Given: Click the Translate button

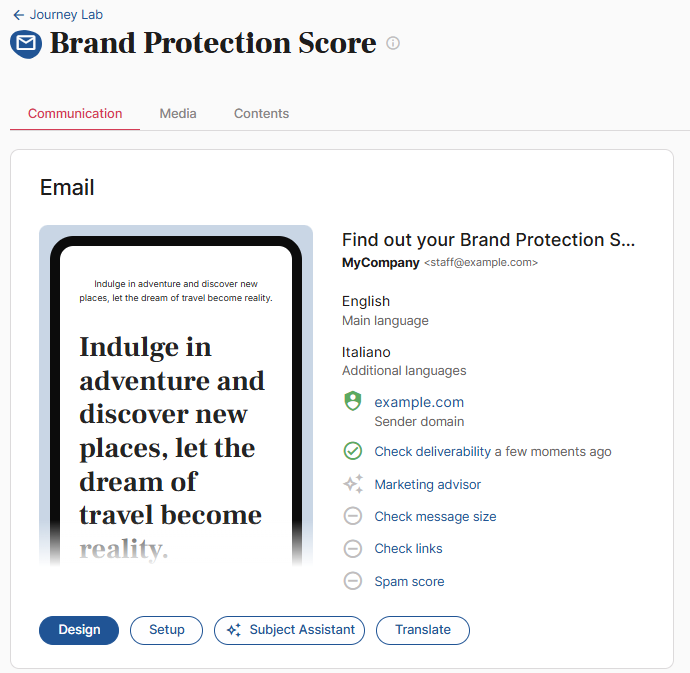Looking at the screenshot, I should click(423, 630).
